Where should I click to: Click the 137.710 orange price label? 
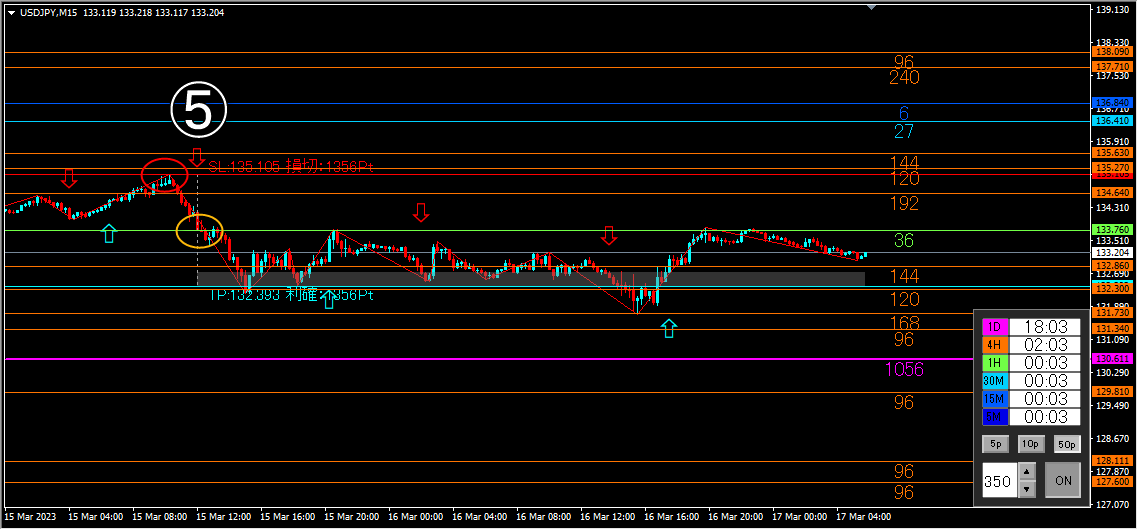[1113, 67]
